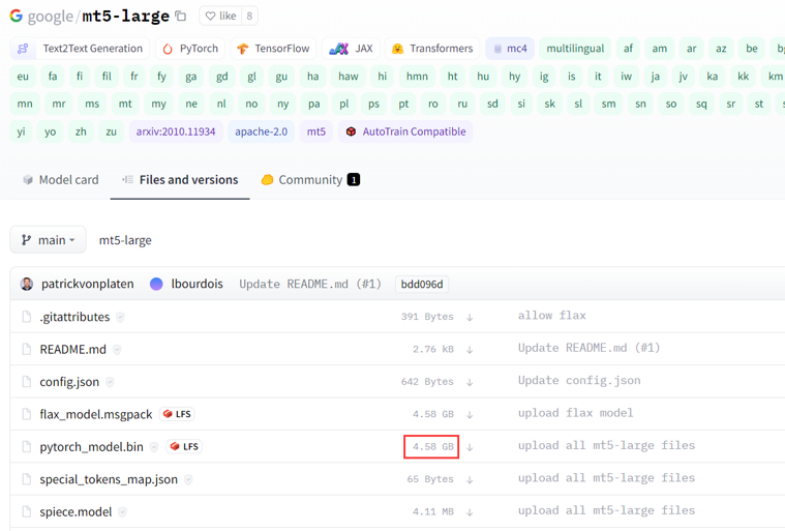Screen dimensions: 785x531
Task: Download flax_model.msgpack via arrow icon
Action: point(470,415)
